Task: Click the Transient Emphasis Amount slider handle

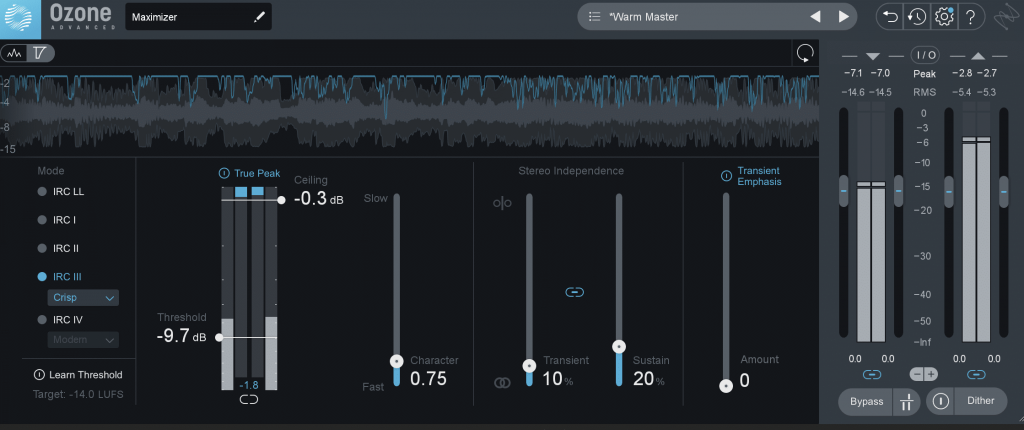Action: 726,386
